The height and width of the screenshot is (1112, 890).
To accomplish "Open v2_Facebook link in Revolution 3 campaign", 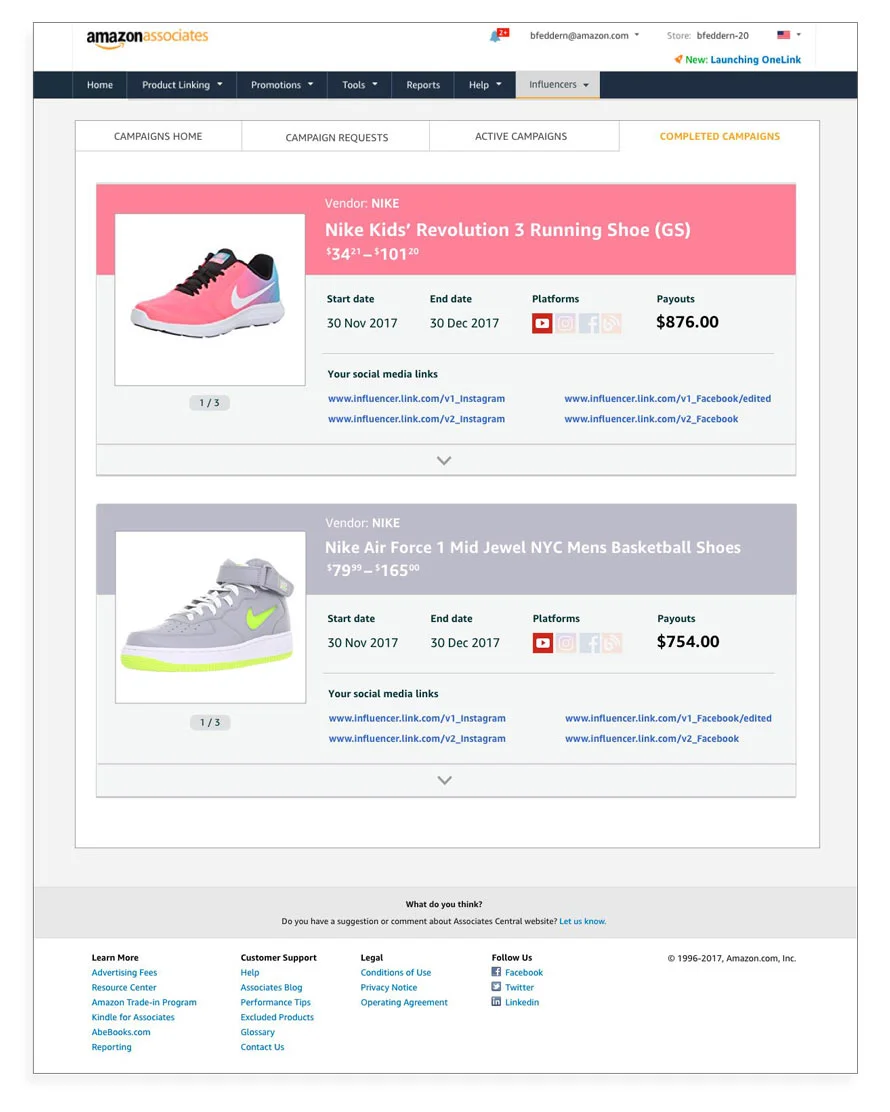I will [x=651, y=419].
